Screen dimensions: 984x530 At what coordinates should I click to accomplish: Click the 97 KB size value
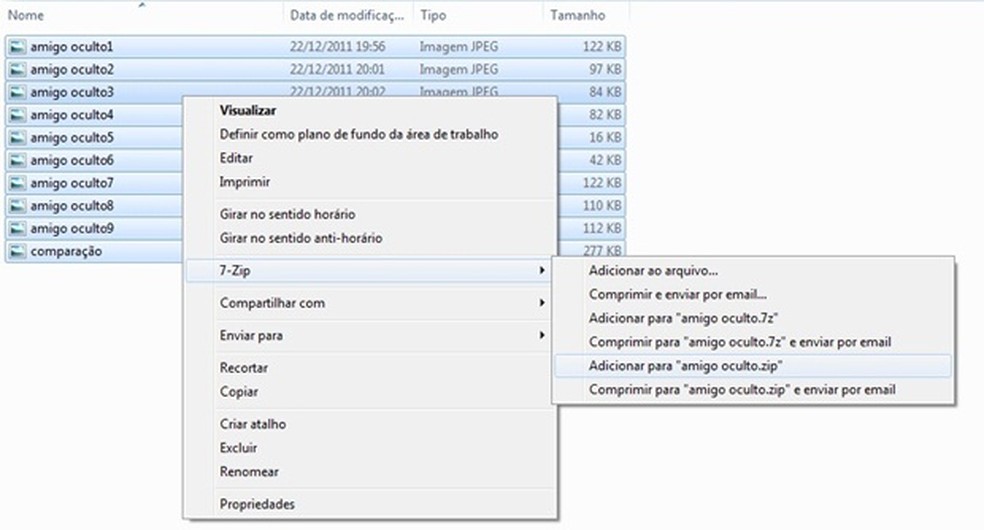[x=605, y=69]
